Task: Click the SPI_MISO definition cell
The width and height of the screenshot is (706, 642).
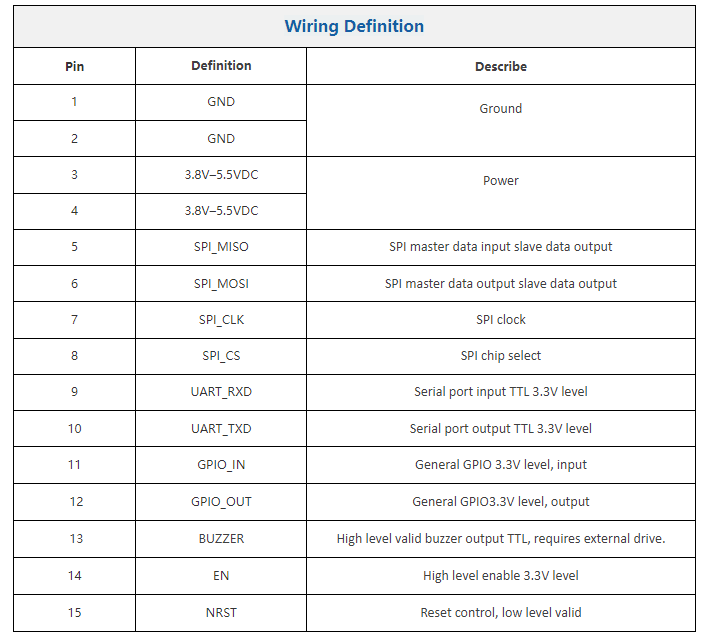Action: click(221, 247)
